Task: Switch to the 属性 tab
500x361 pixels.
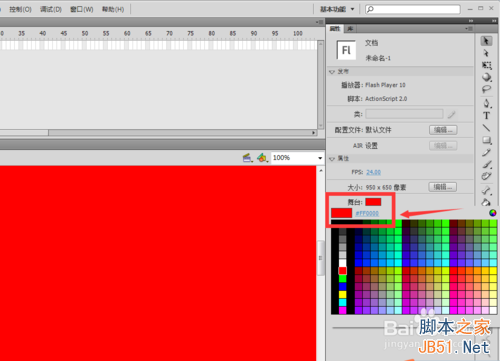Action: click(335, 29)
